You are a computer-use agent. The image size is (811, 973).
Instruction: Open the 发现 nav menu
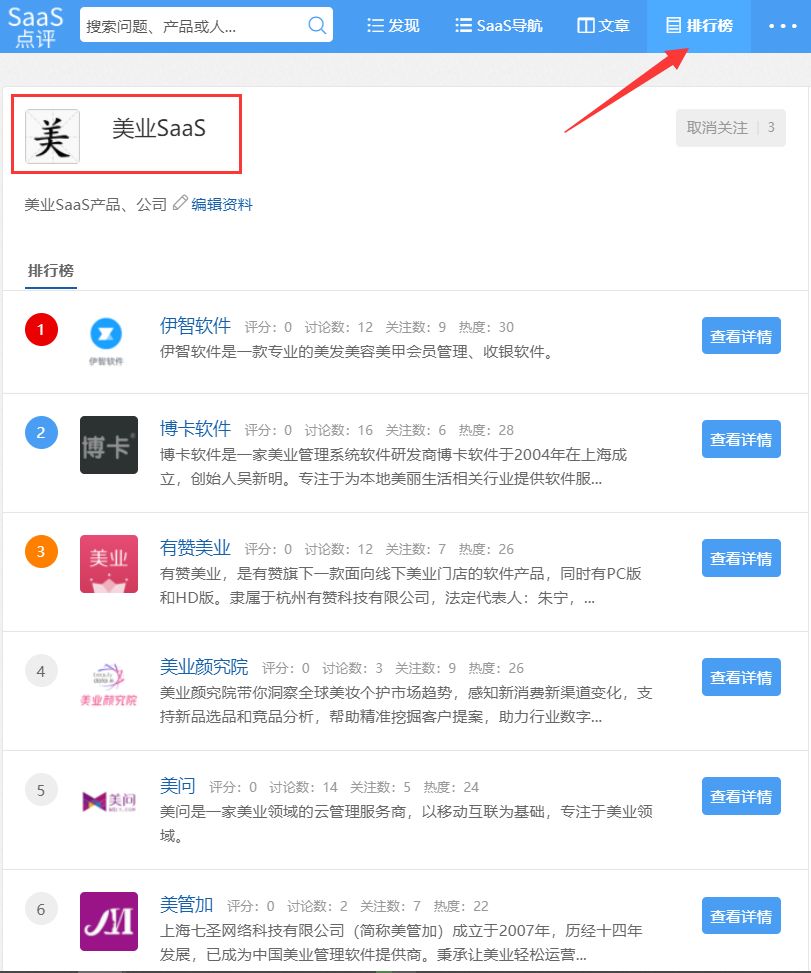(393, 25)
